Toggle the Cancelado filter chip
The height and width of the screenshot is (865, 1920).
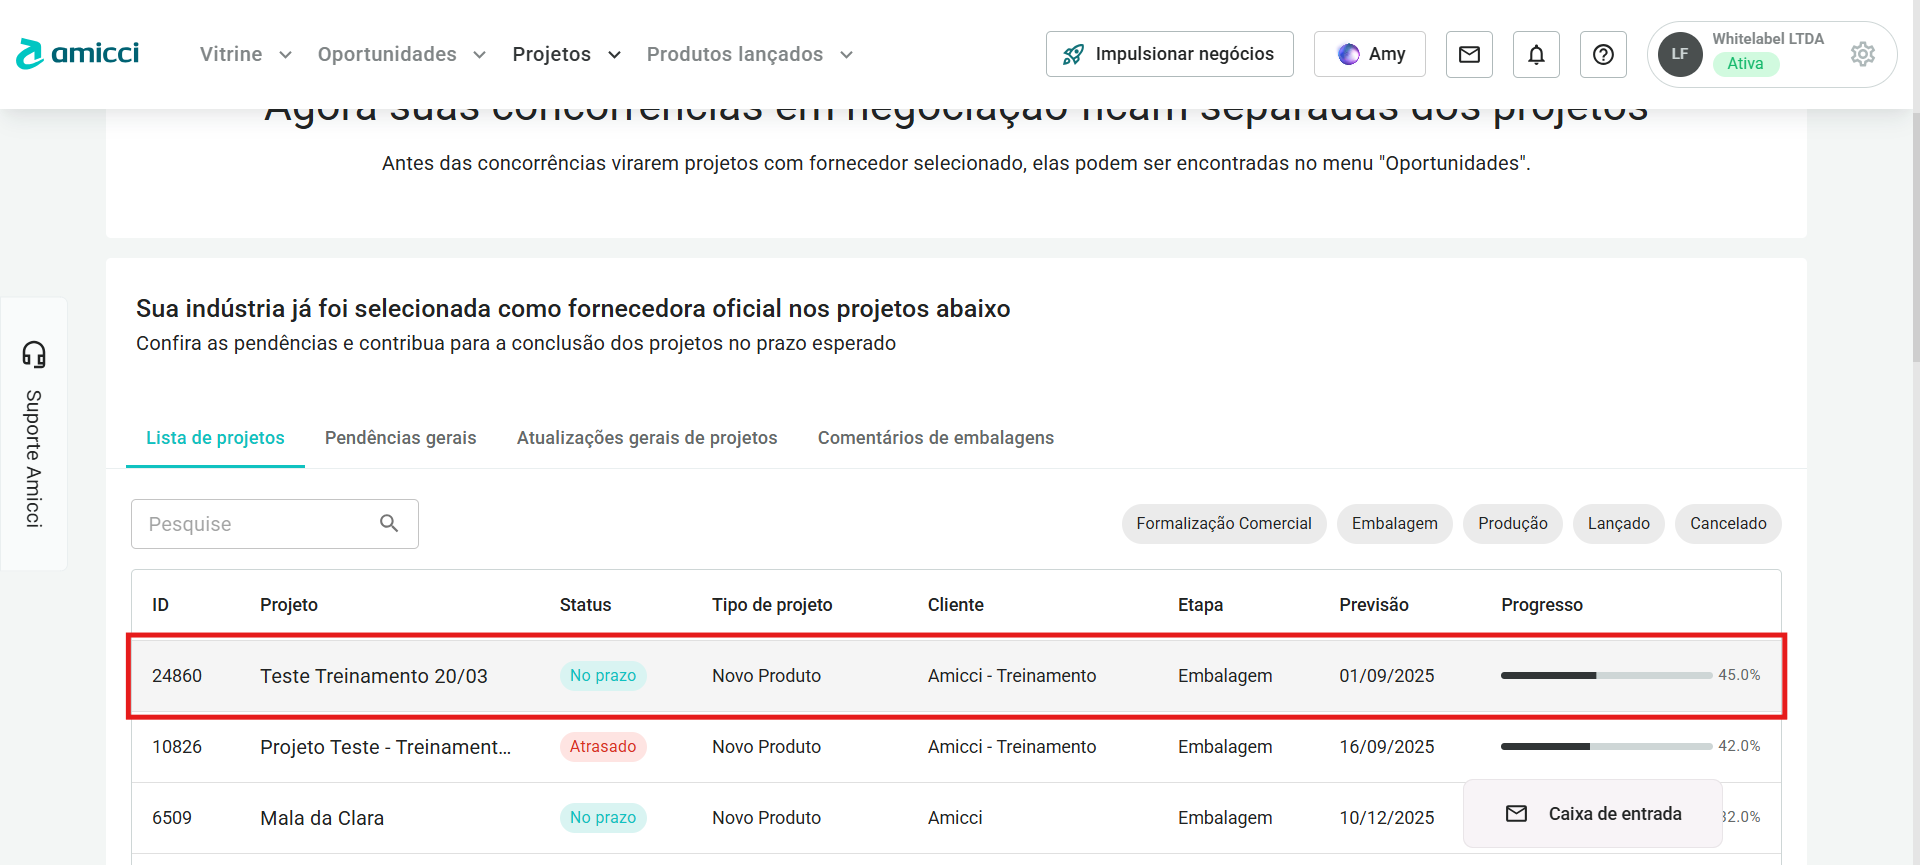pos(1727,524)
